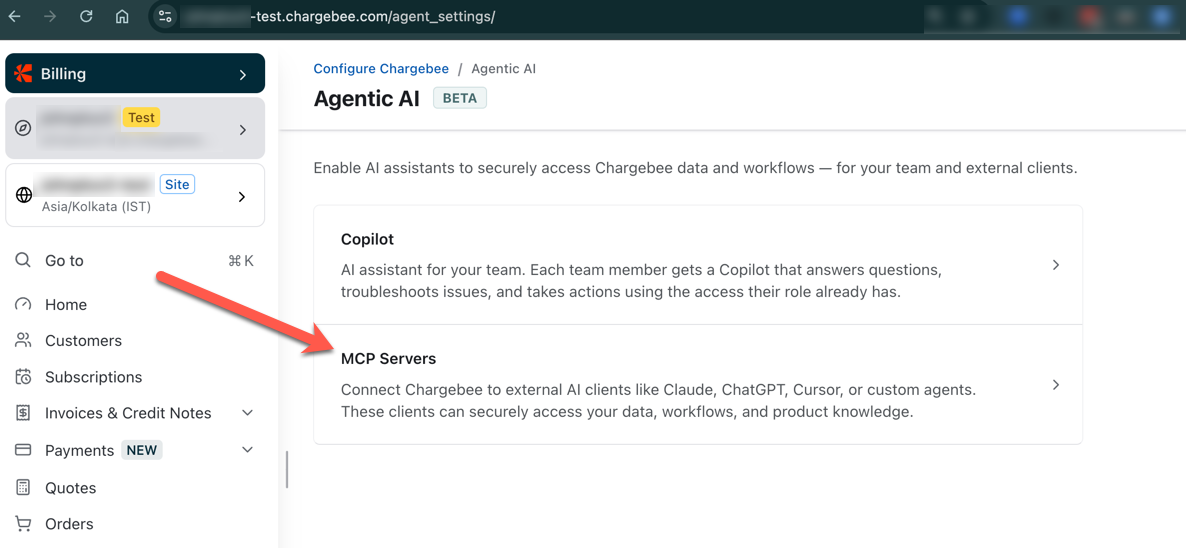Click the MCP Servers description text
1186x548 pixels.
(659, 401)
